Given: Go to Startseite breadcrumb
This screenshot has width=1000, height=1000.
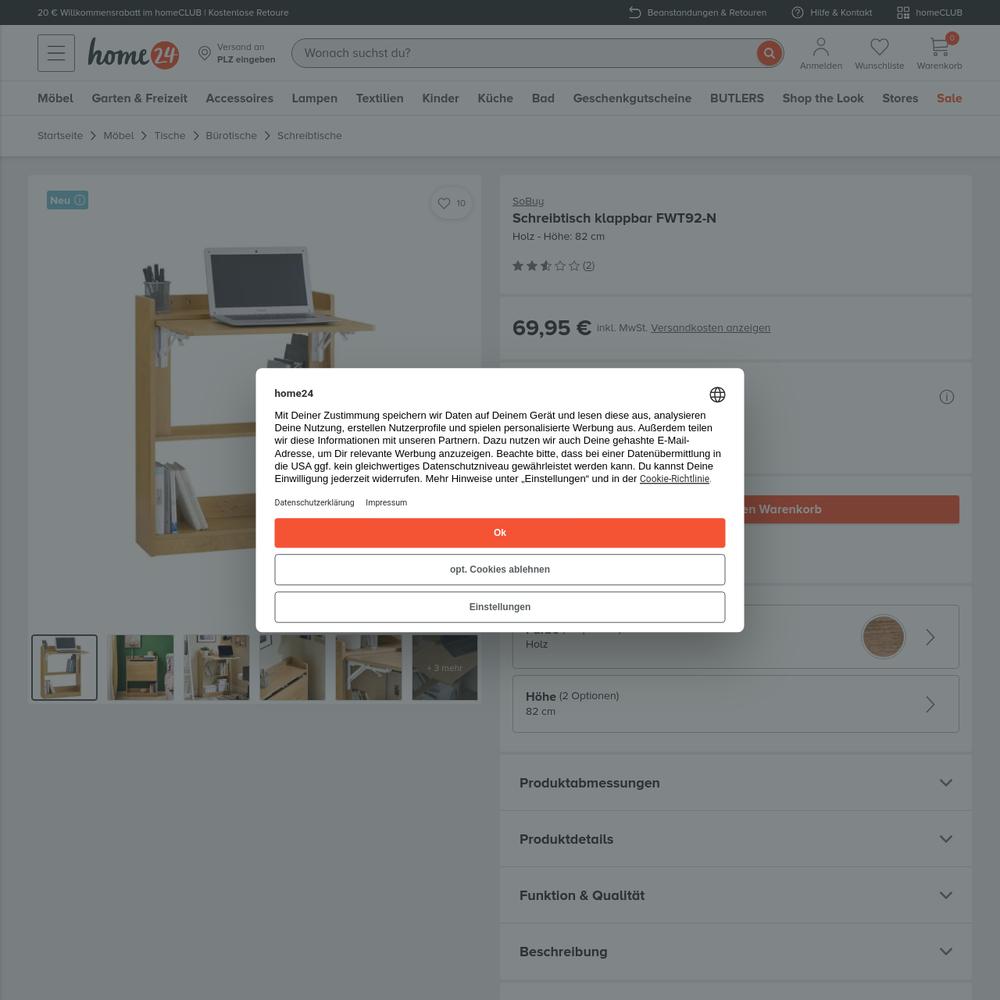Looking at the screenshot, I should (60, 136).
